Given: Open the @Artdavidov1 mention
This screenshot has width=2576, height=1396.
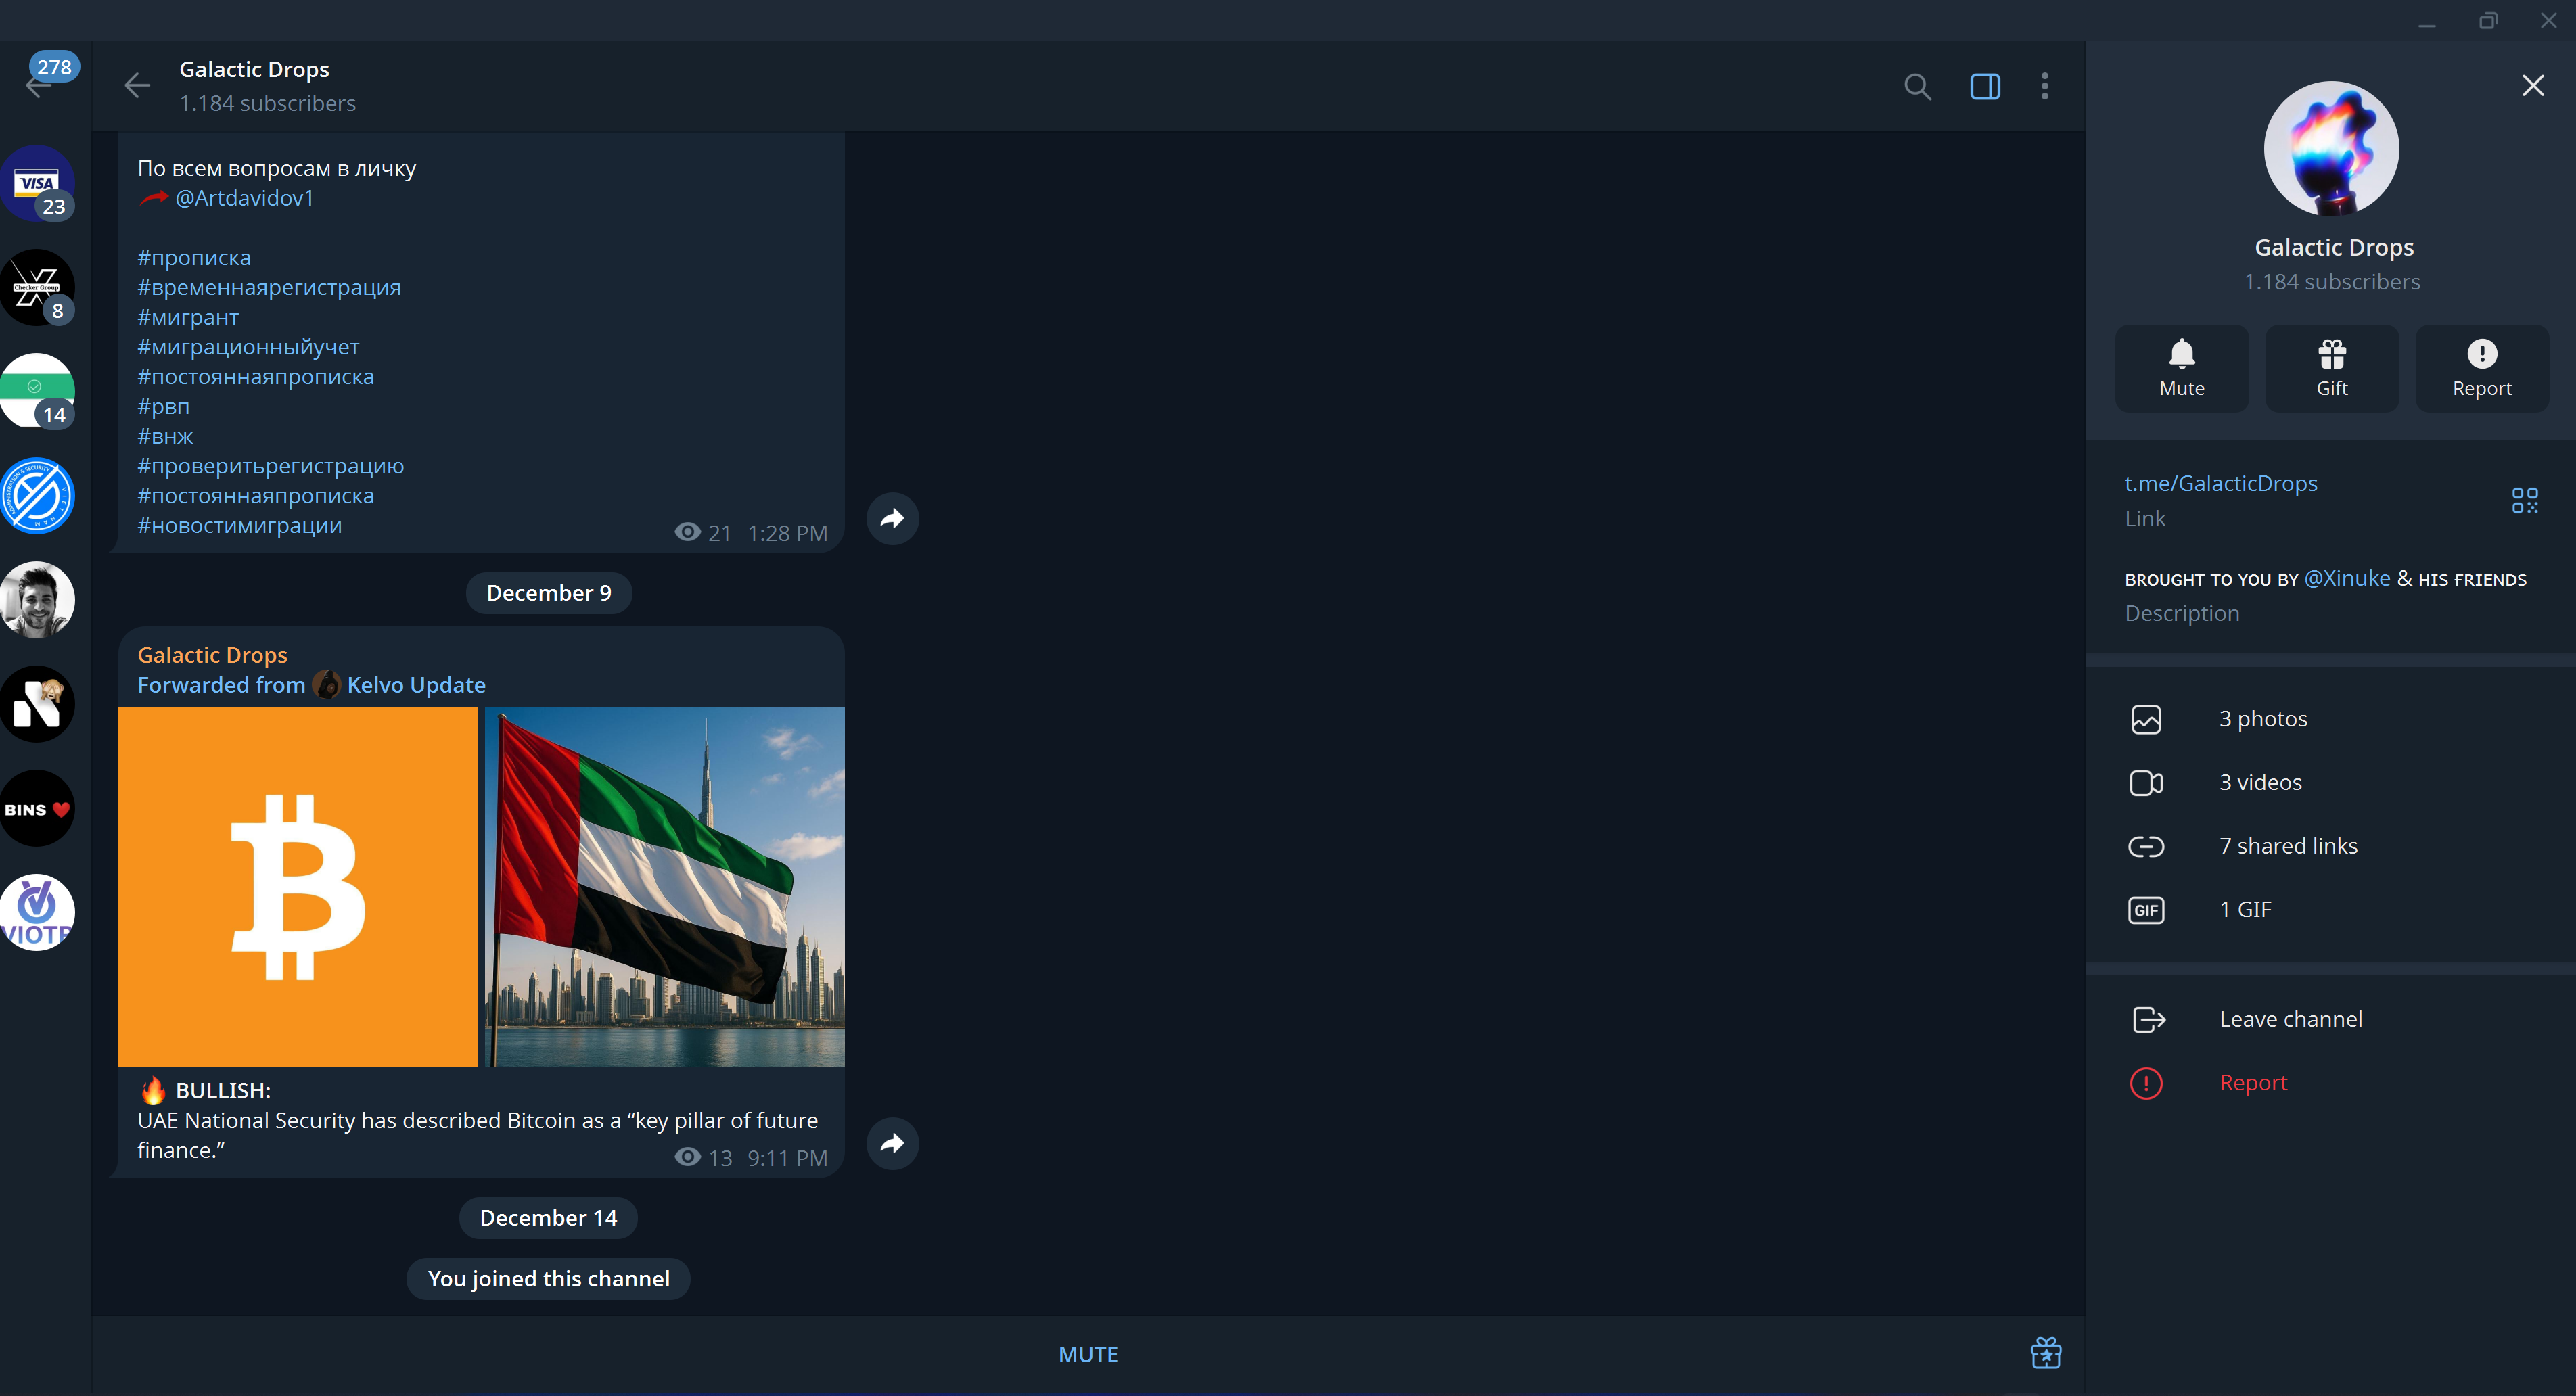Looking at the screenshot, I should (x=245, y=198).
